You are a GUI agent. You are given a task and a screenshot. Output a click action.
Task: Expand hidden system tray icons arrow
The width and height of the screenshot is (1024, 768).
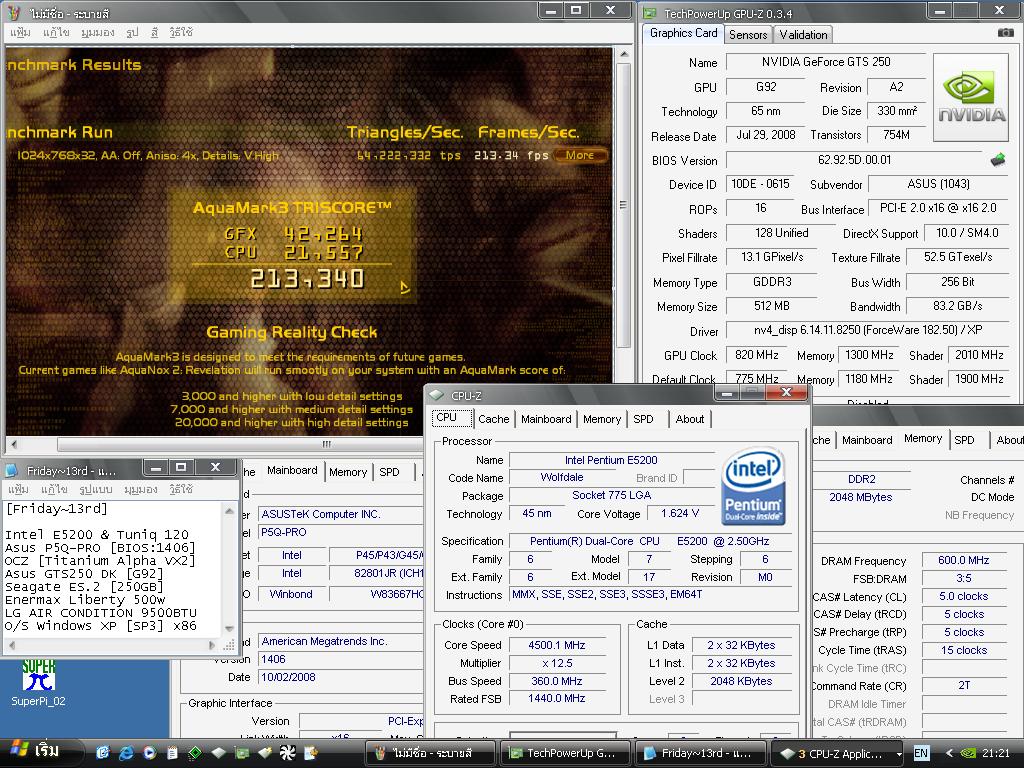coord(950,753)
